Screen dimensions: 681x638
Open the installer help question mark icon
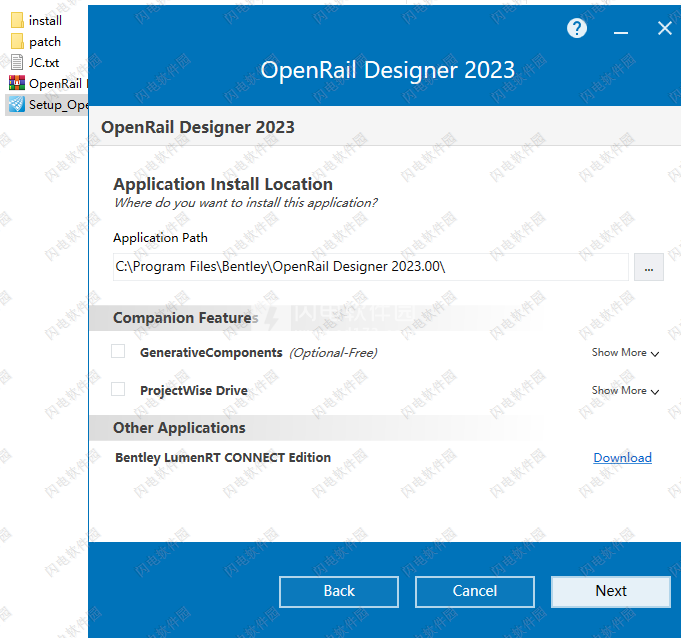click(577, 29)
